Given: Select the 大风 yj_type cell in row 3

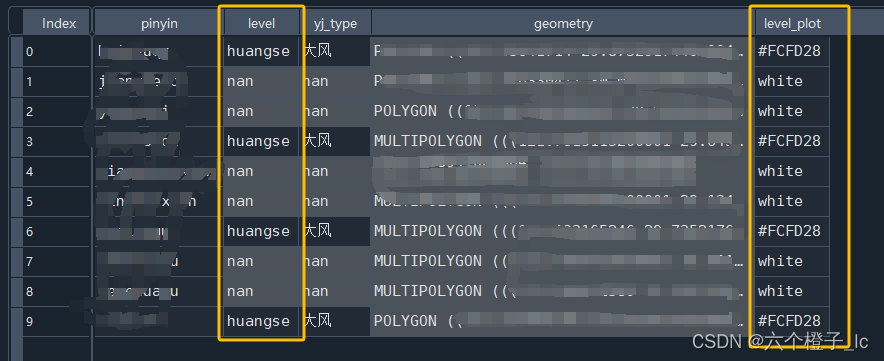Looking at the screenshot, I should tap(335, 142).
